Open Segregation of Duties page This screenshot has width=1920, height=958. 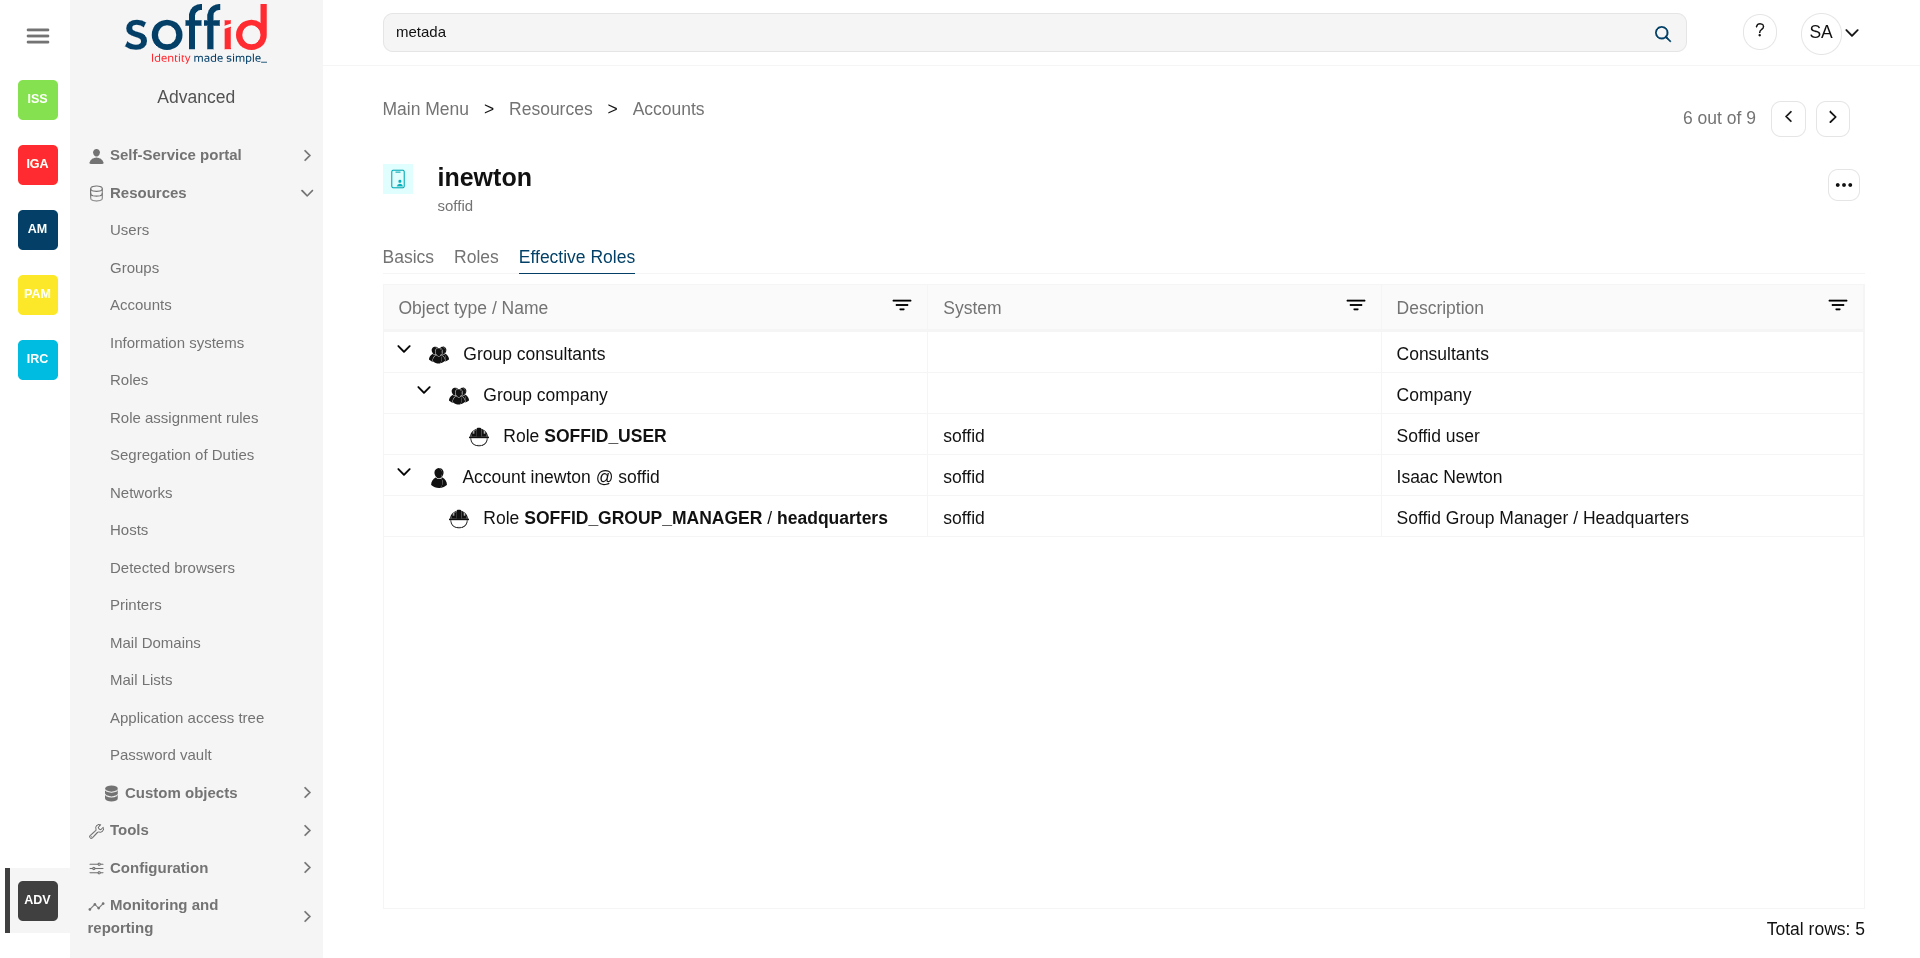tap(182, 455)
